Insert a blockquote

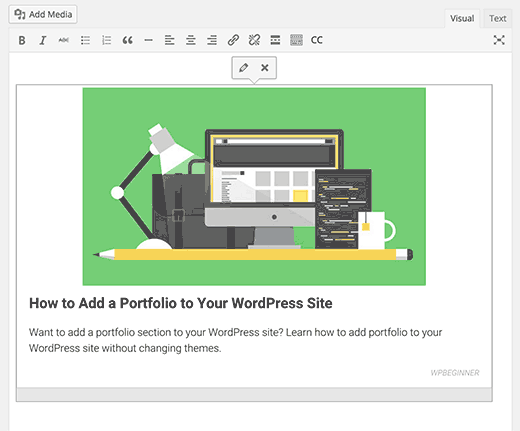pos(127,40)
